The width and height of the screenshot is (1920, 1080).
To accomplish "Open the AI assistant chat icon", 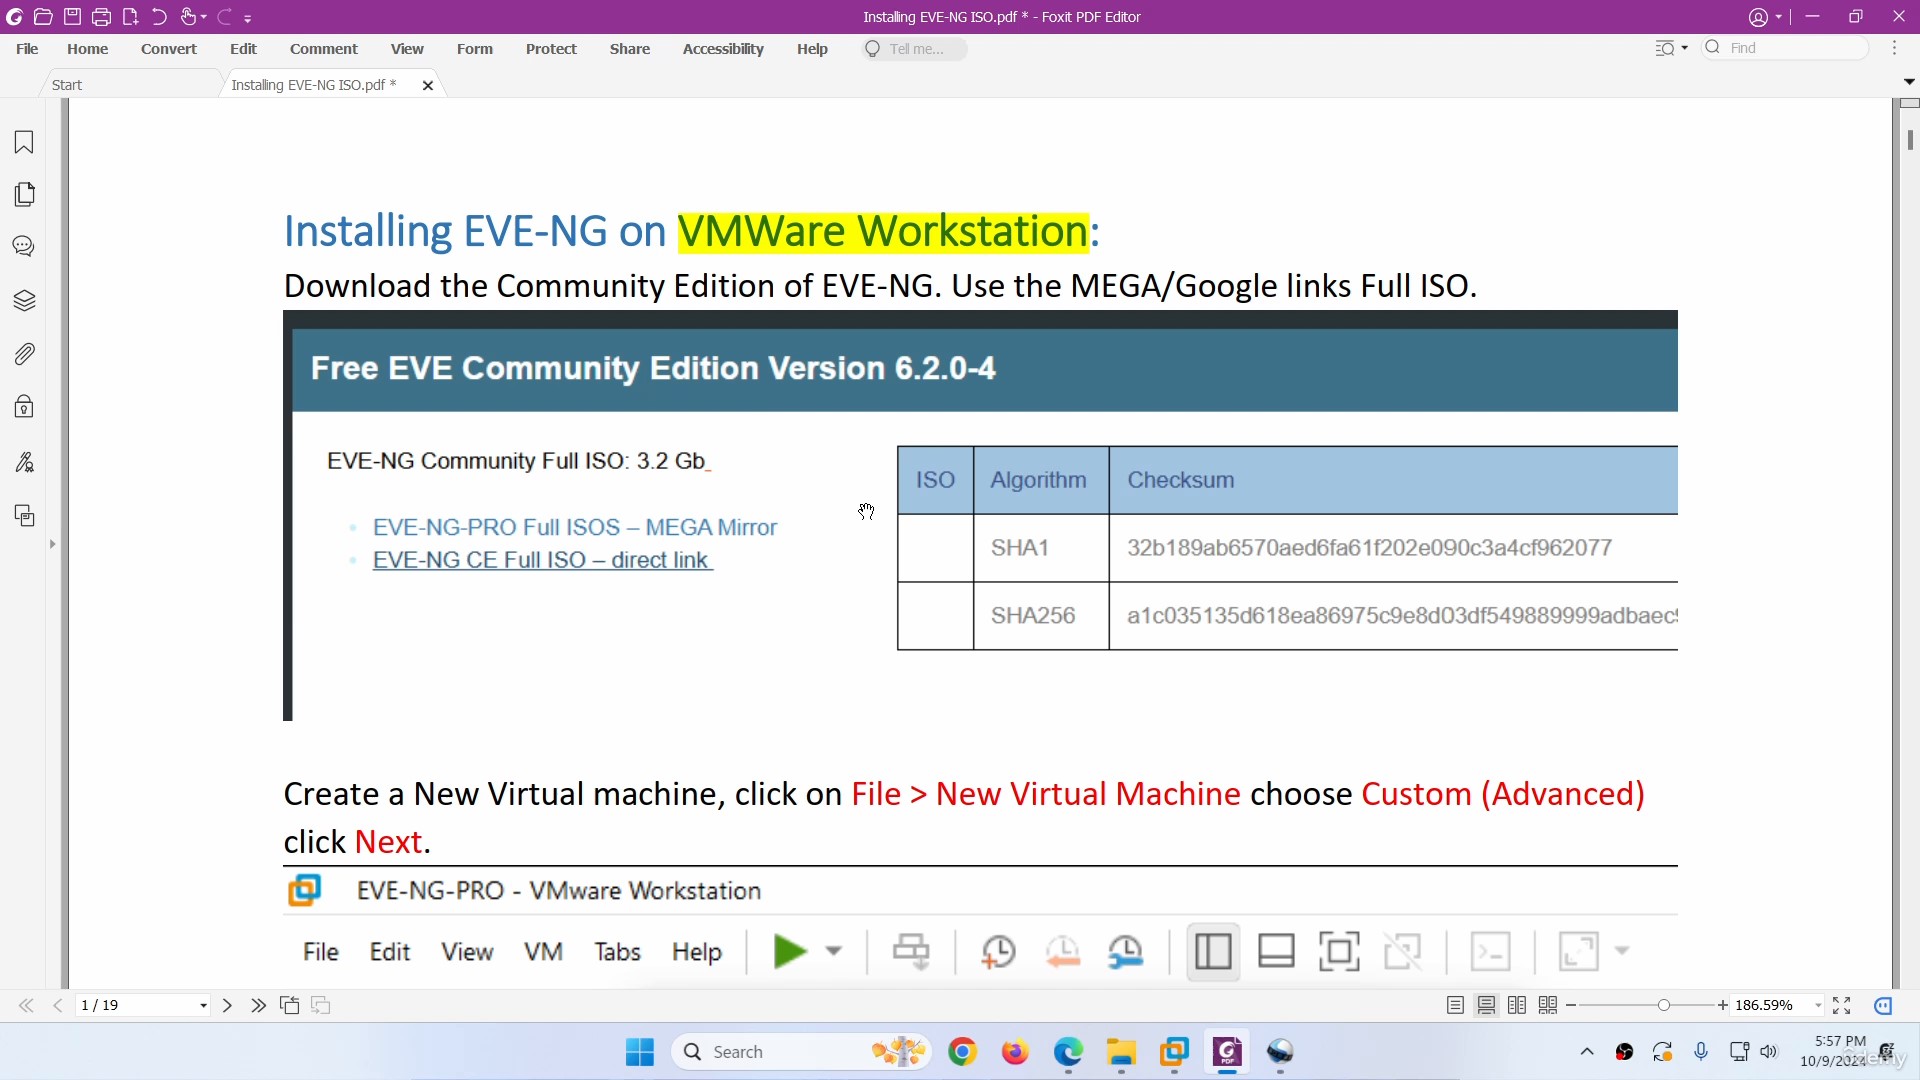I will click(1883, 1005).
